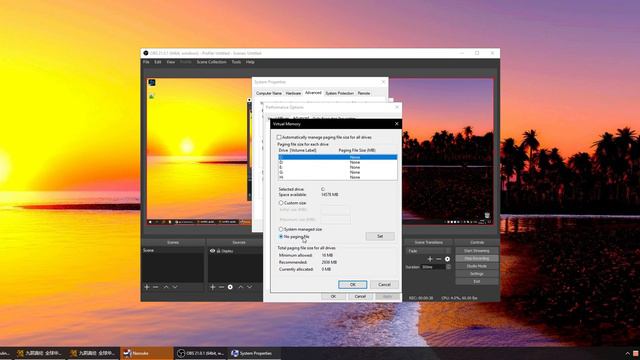Switch to Hardware tab in System Properties

(x=293, y=93)
